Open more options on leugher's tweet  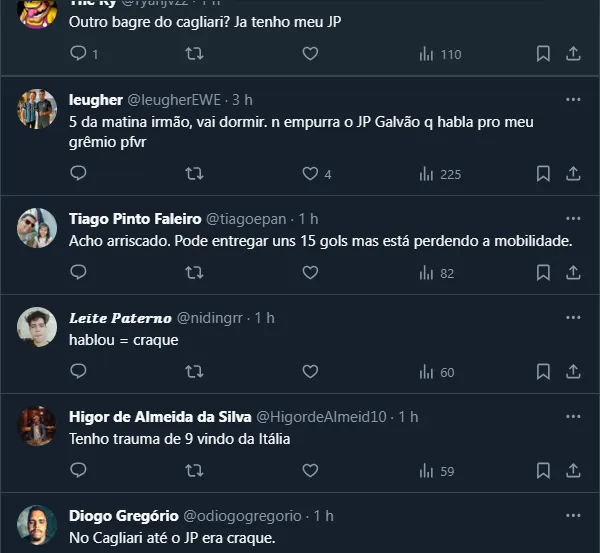pos(573,100)
